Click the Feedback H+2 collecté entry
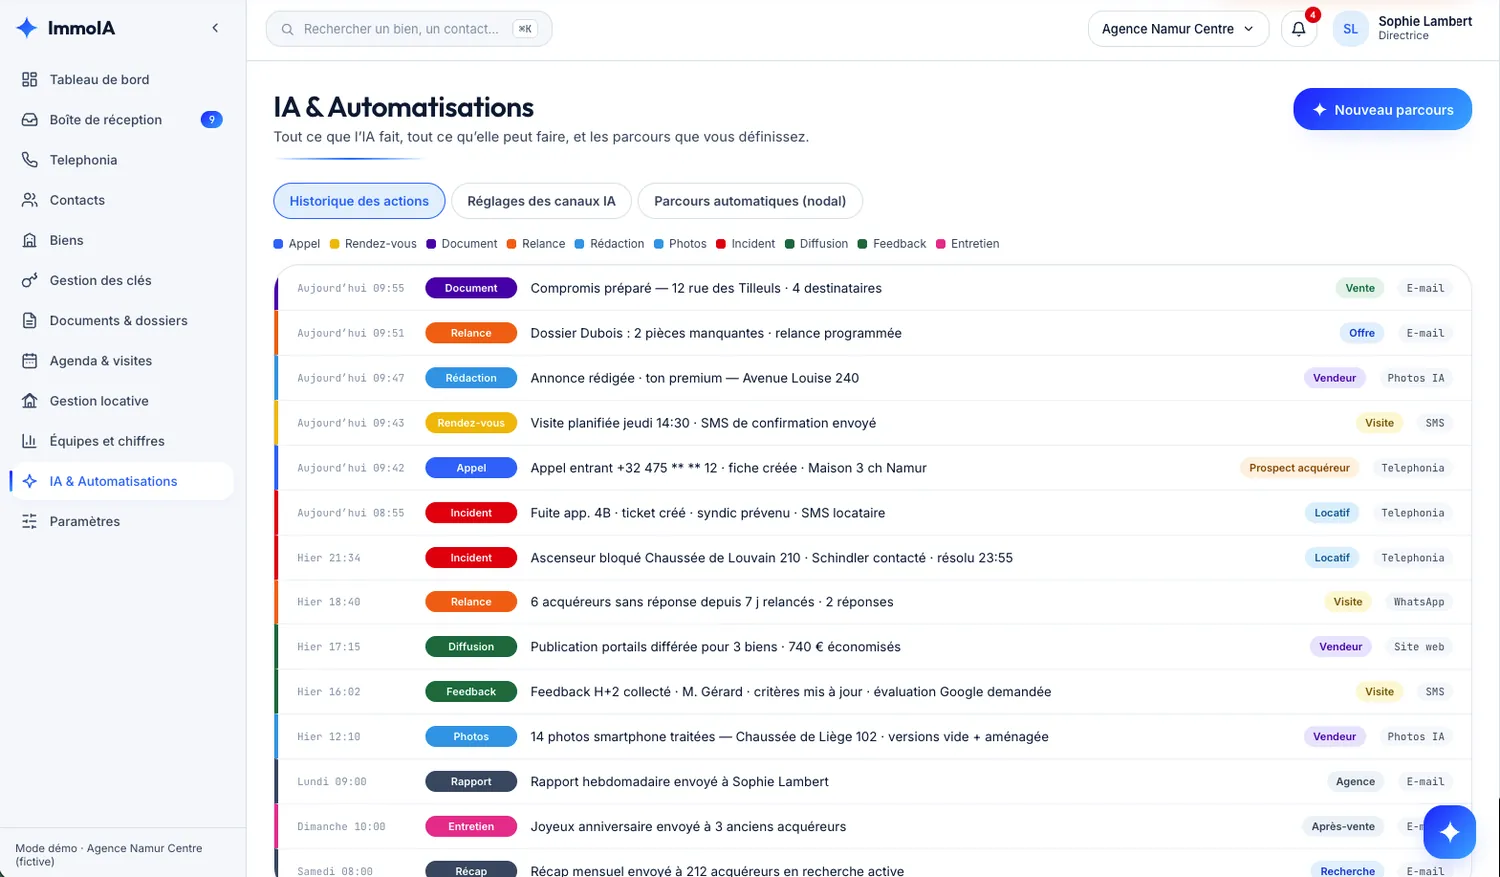The height and width of the screenshot is (877, 1500). [873, 692]
